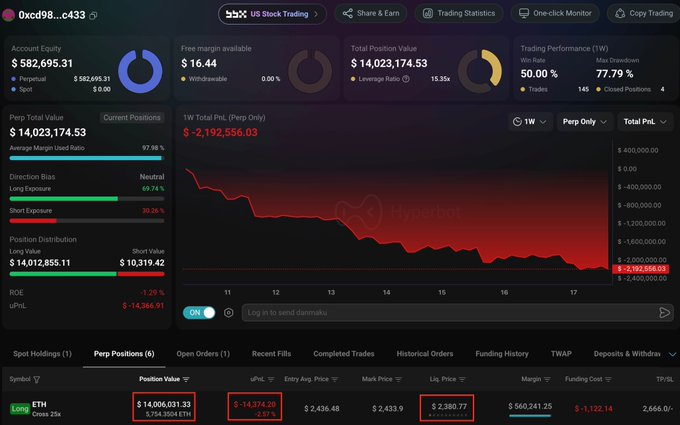This screenshot has width=680, height=425.
Task: Open Trading Statistics
Action: pos(459,13)
